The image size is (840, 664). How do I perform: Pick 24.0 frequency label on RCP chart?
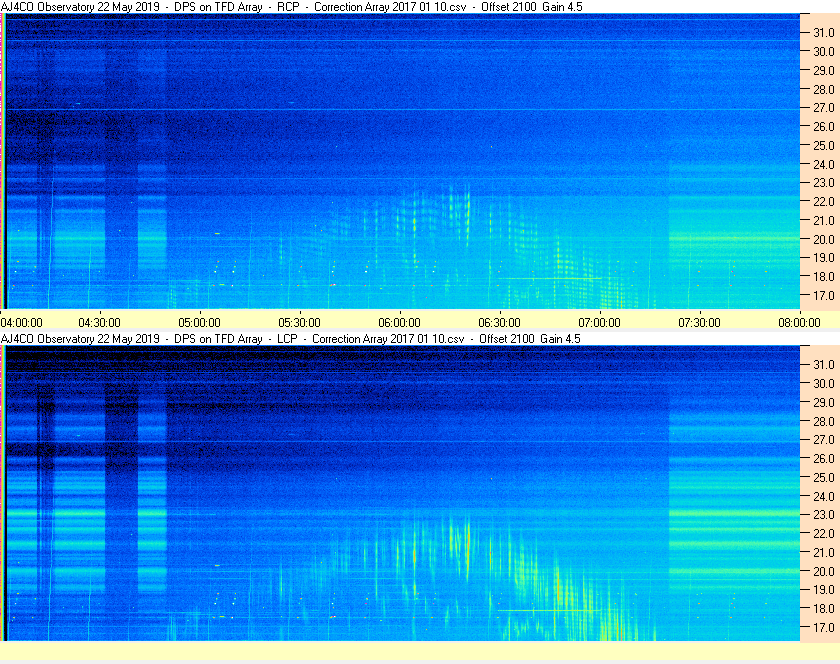point(824,164)
